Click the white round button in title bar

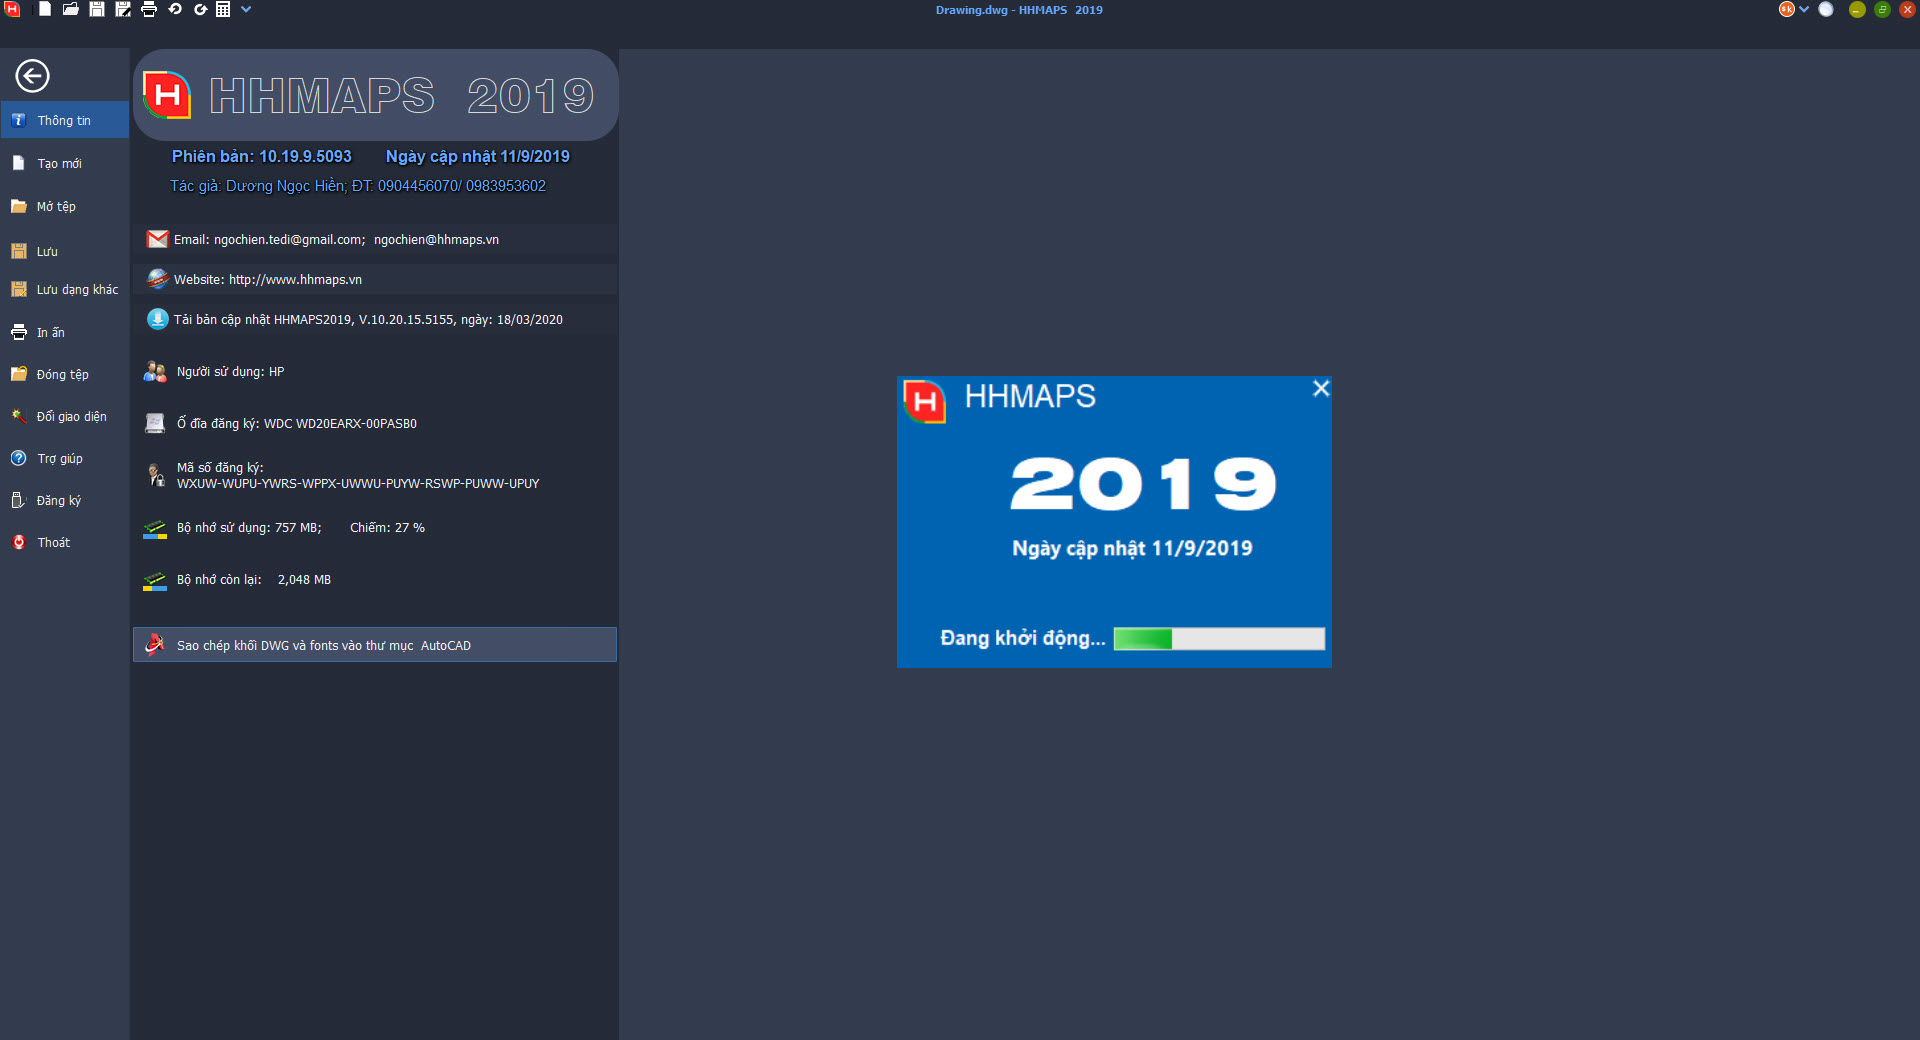pyautogui.click(x=1826, y=9)
